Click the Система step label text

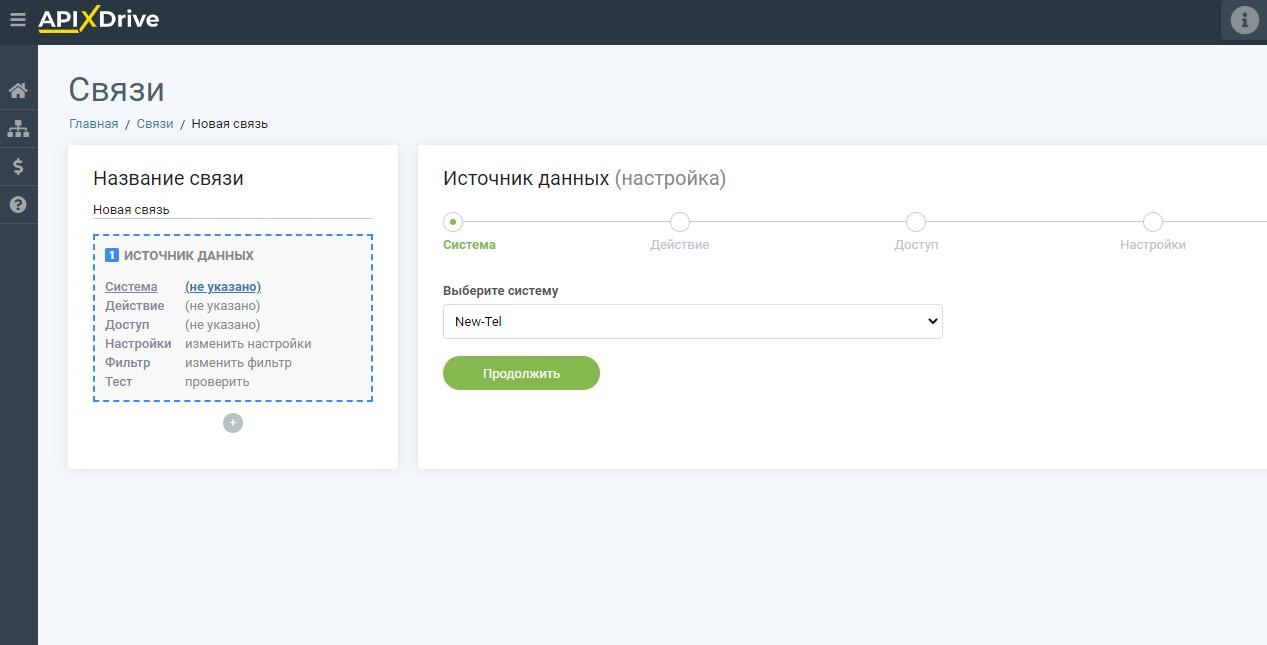[x=469, y=245]
